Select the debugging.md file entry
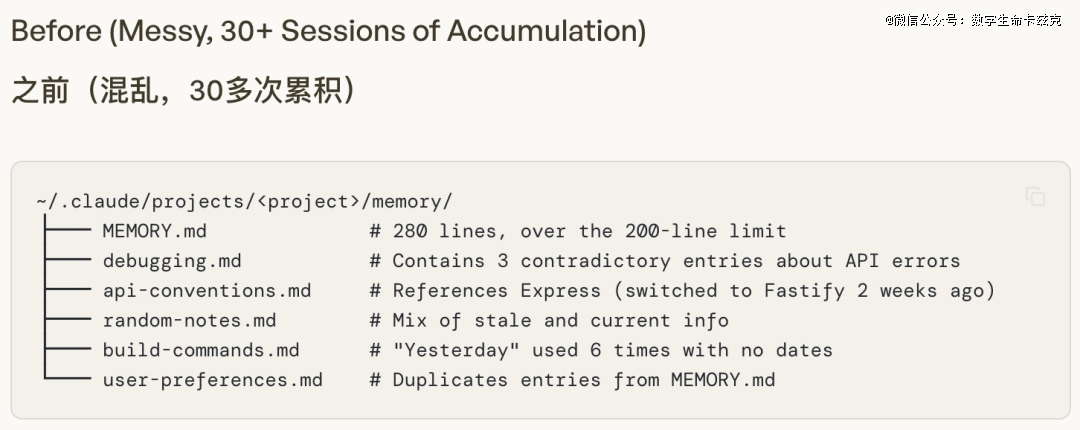1080x430 pixels. click(x=171, y=261)
